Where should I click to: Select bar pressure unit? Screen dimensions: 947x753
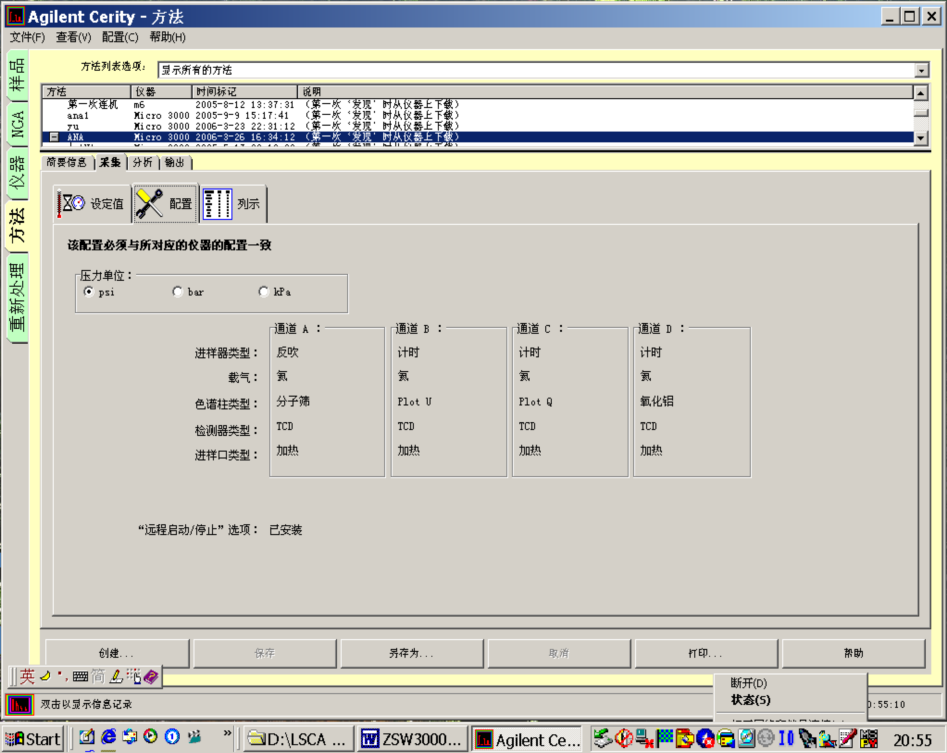178,292
